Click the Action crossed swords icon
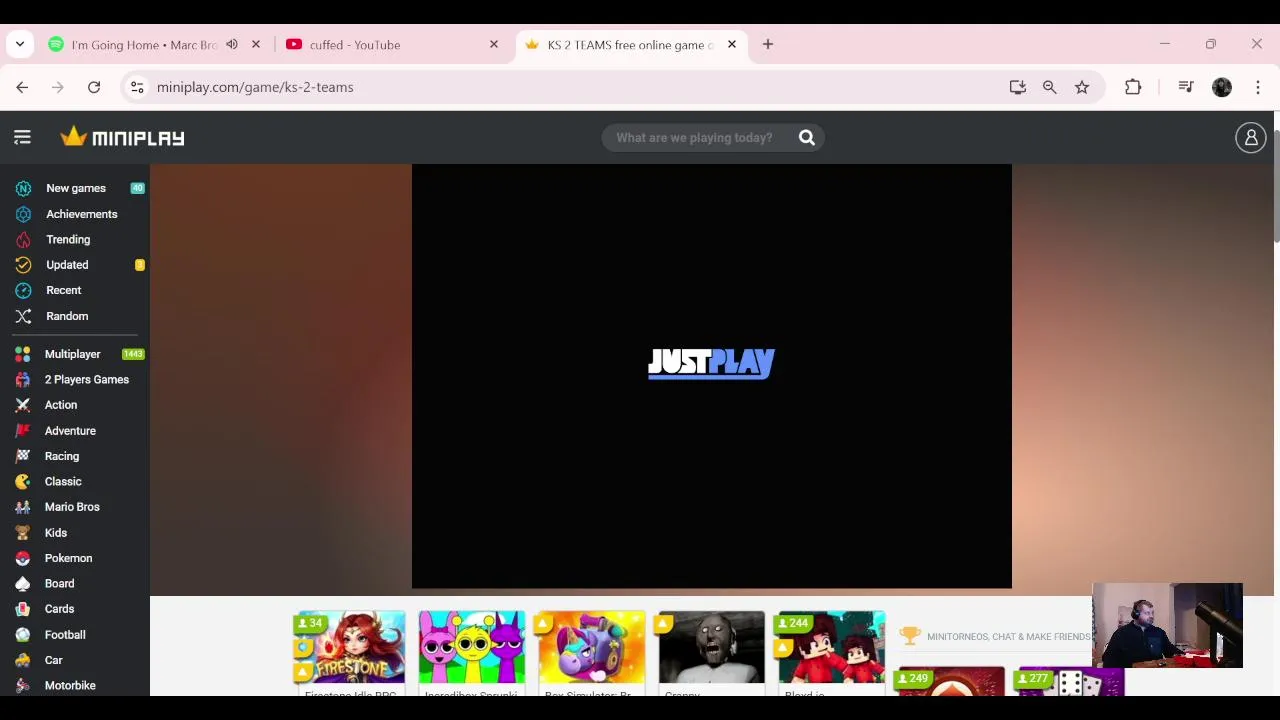This screenshot has height=720, width=1280. pos(23,405)
